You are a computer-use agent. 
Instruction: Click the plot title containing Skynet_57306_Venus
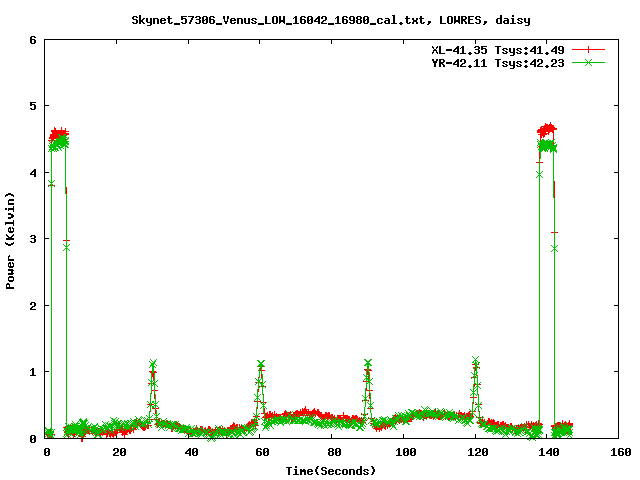[x=318, y=20]
